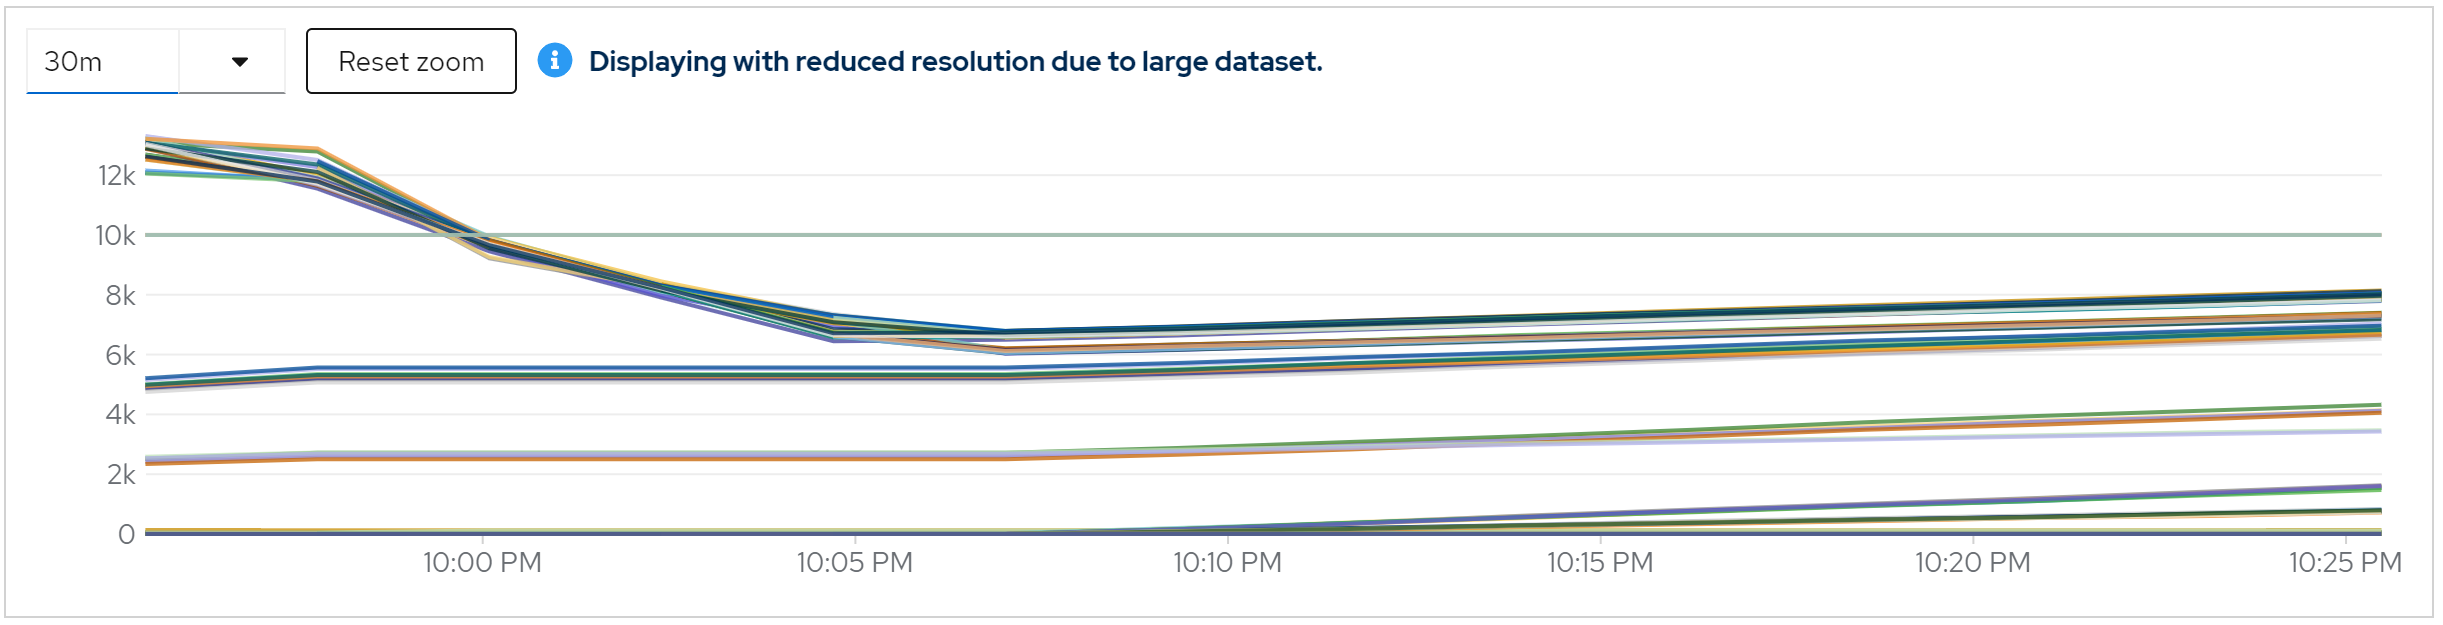
Task: Click the 10:20 PM time axis label
Action: click(1972, 563)
